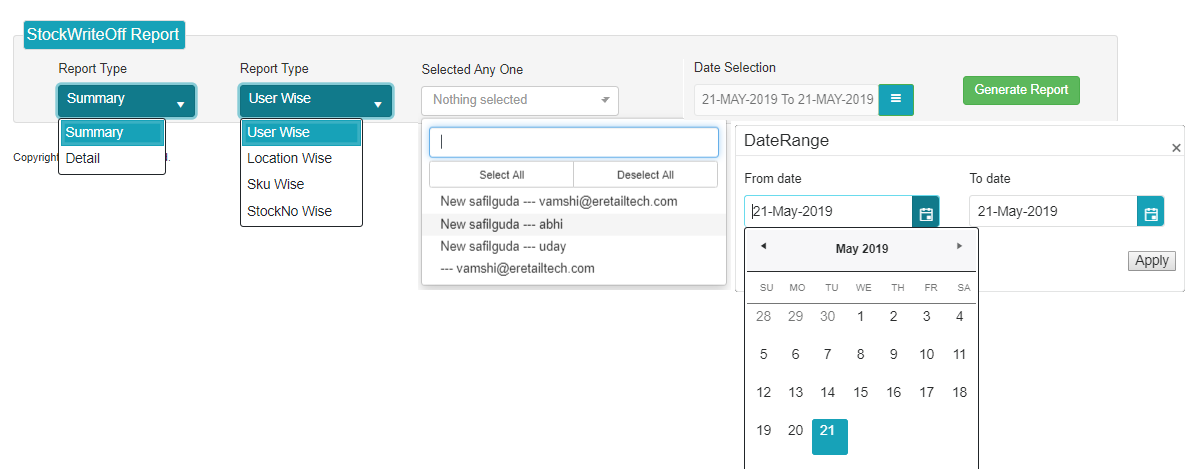This screenshot has height=469, width=1198.
Task: Select New safilguda --- abhi entry
Action: click(x=501, y=224)
